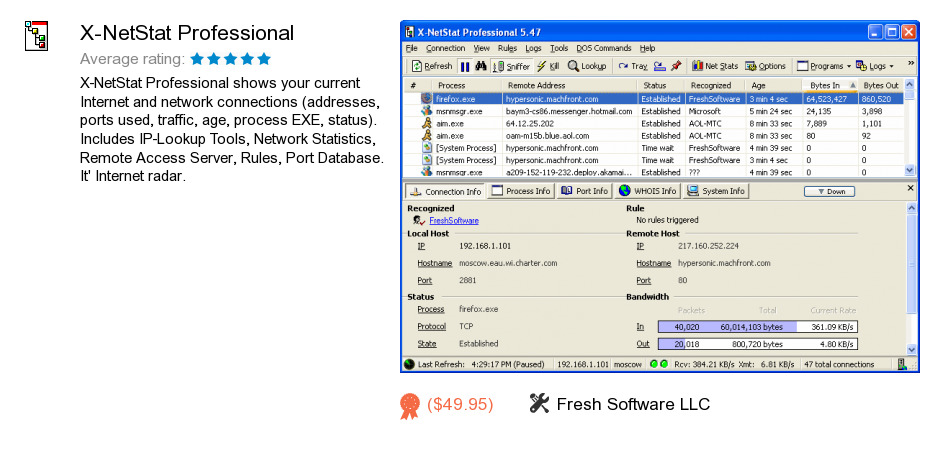Click the red pushpin stay-on-top icon
This screenshot has height=450, width=940.
(x=676, y=66)
